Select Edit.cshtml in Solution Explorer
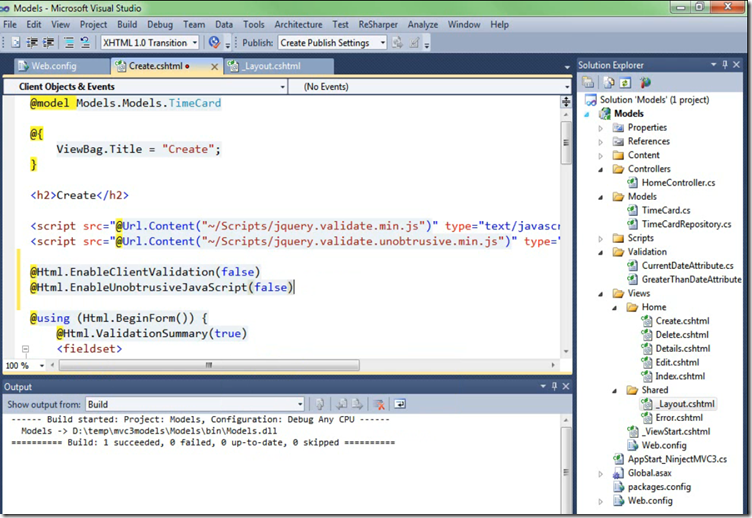 coord(677,363)
